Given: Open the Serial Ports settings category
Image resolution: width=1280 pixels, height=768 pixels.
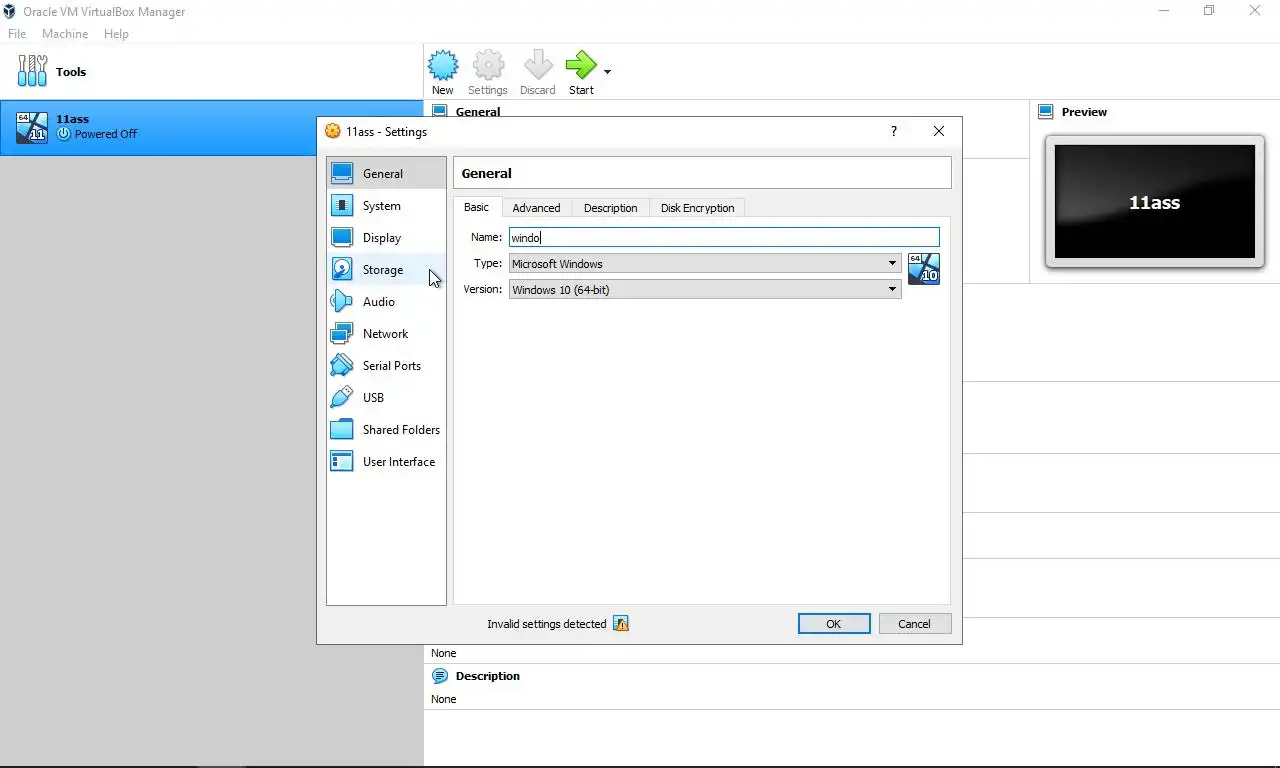Looking at the screenshot, I should tap(386, 365).
